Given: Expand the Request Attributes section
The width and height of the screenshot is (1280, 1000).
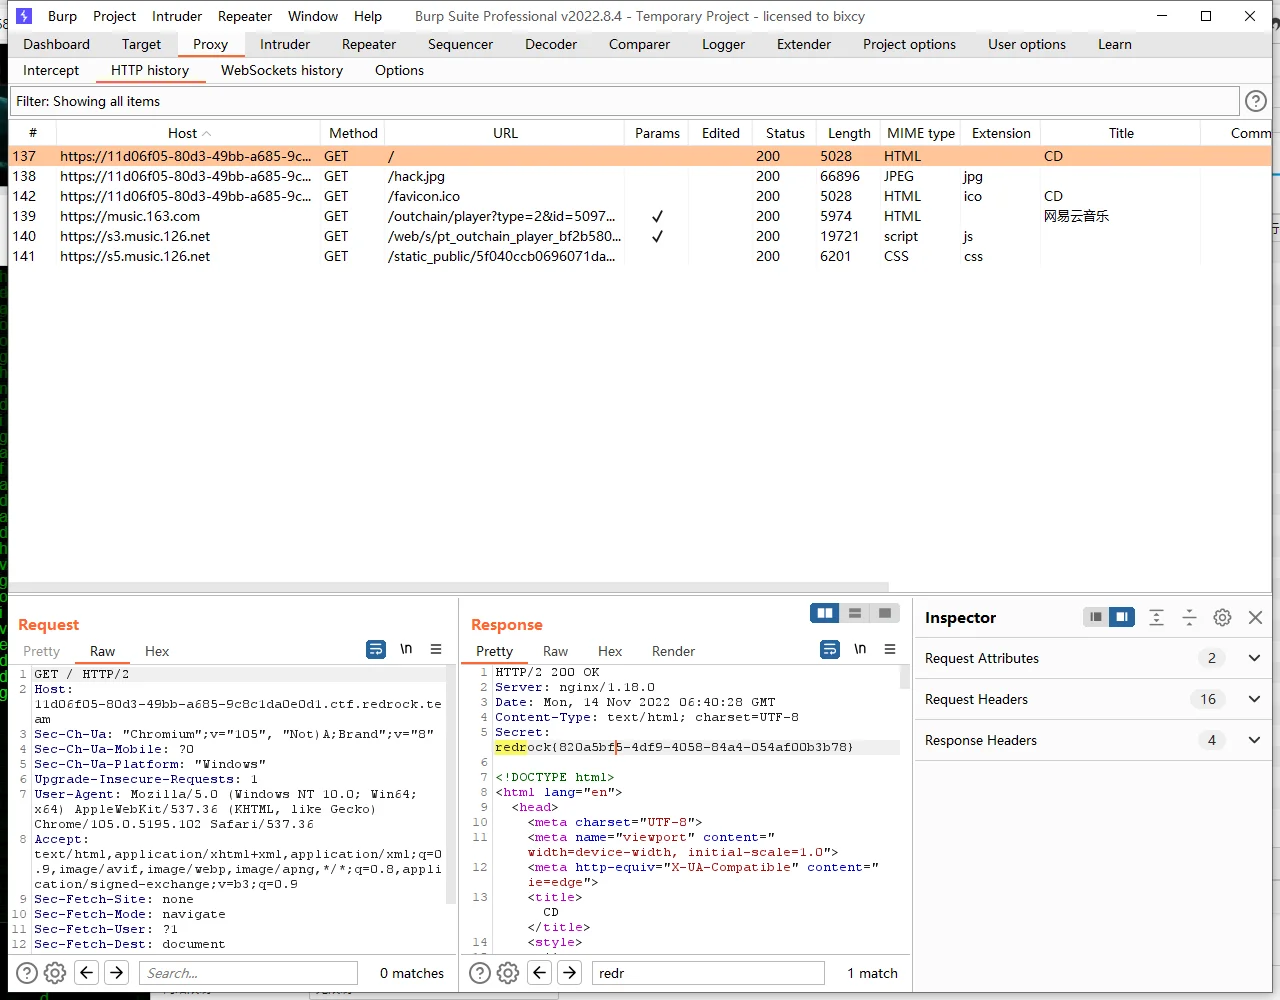Looking at the screenshot, I should (1254, 658).
